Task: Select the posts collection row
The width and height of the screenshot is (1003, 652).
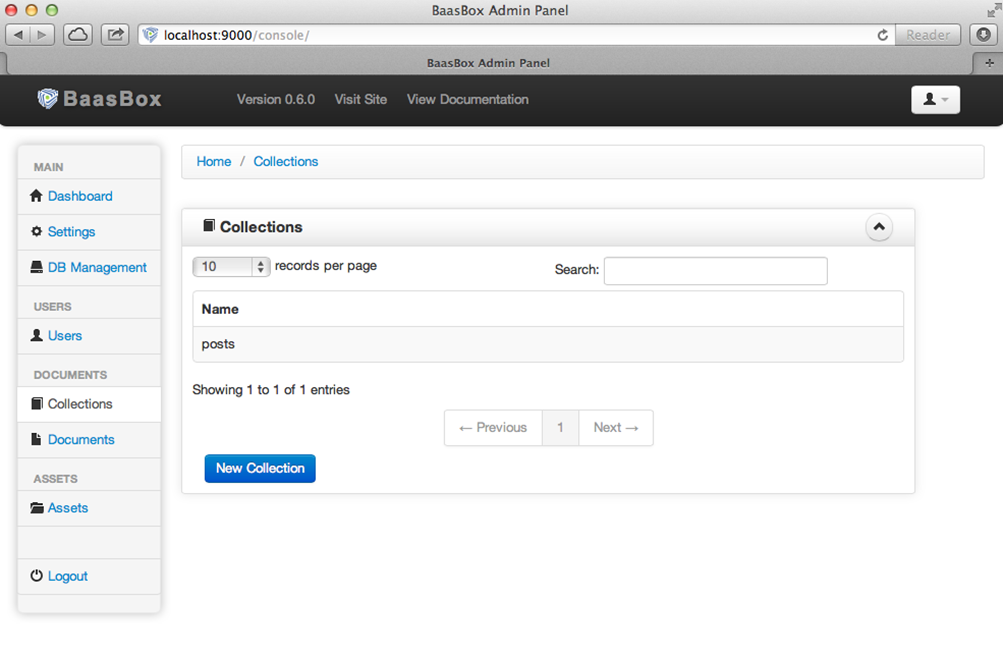Action: (548, 344)
